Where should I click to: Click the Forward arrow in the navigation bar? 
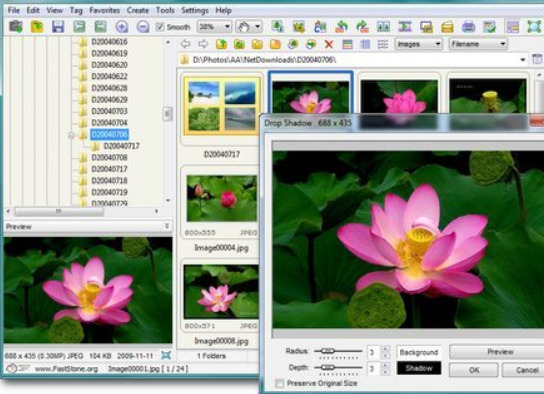click(x=203, y=44)
